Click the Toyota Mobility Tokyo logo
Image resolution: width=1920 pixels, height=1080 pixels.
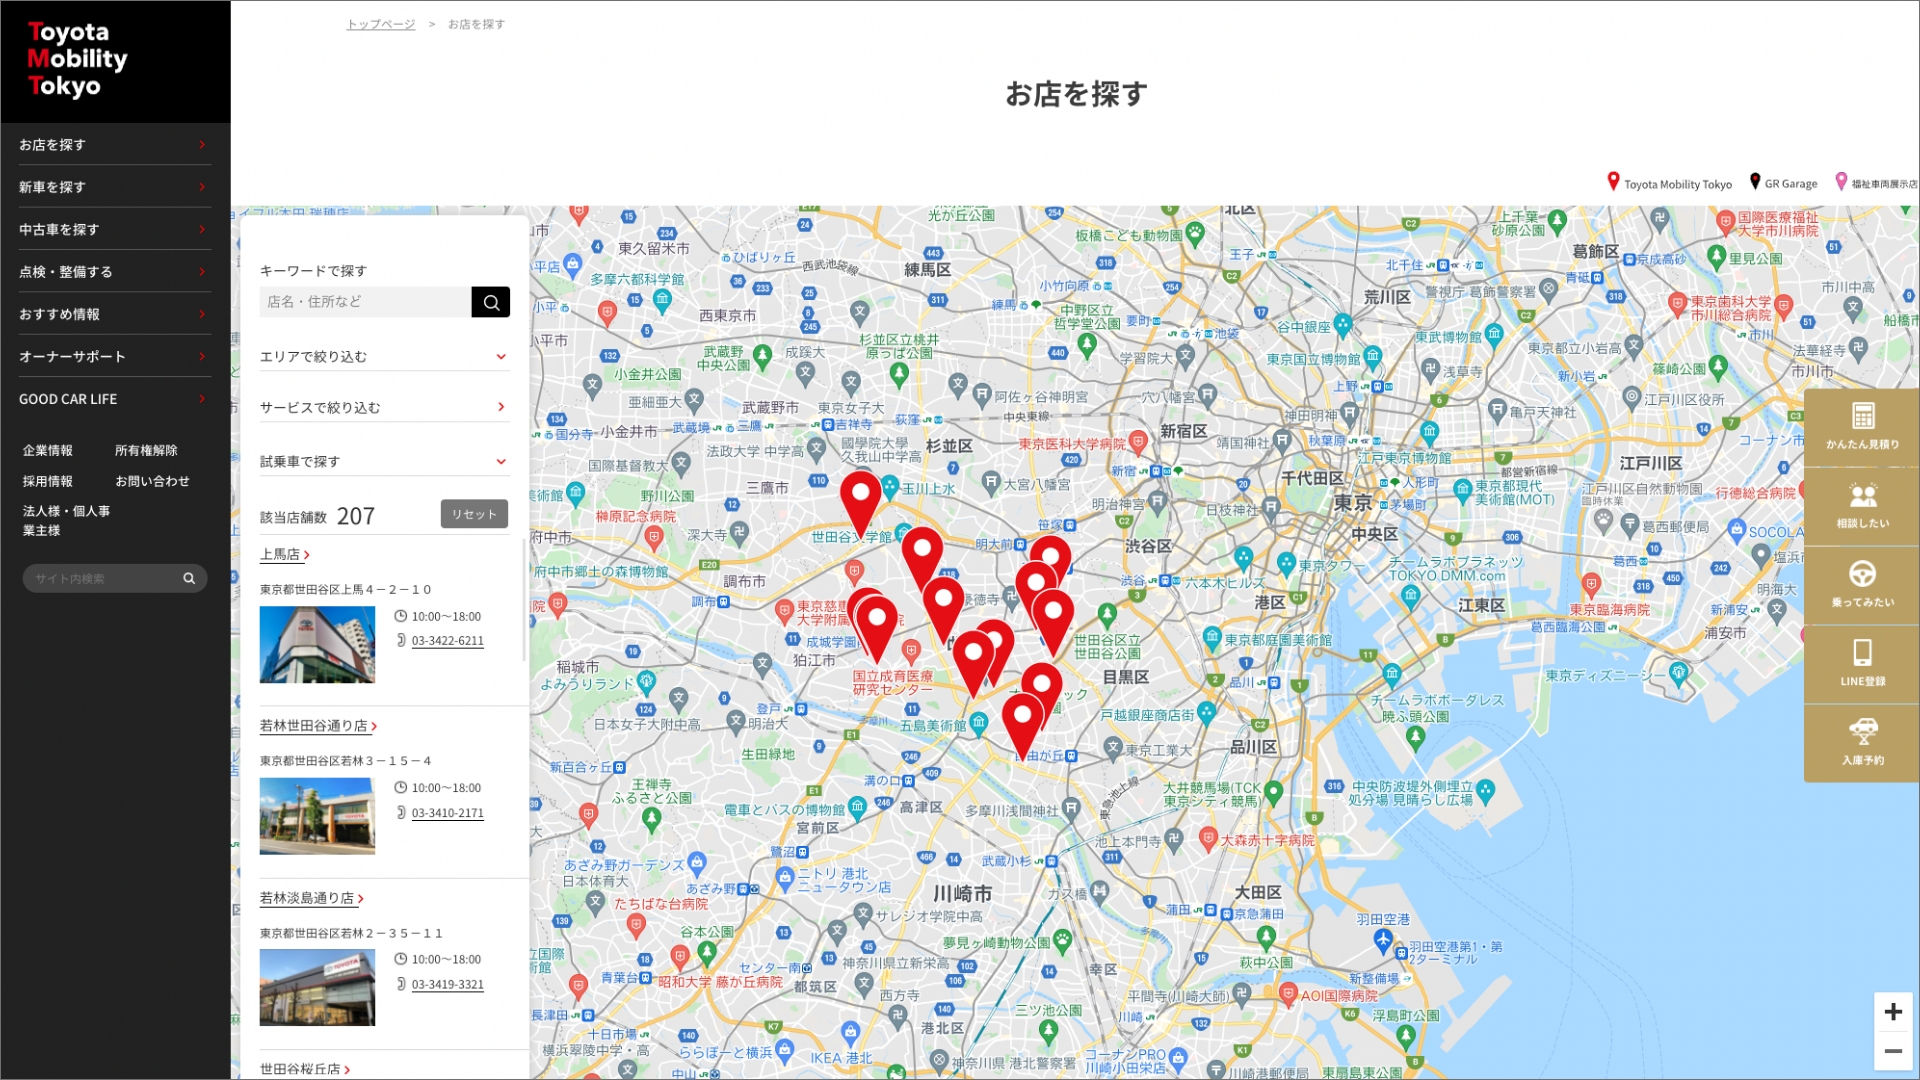click(x=78, y=59)
